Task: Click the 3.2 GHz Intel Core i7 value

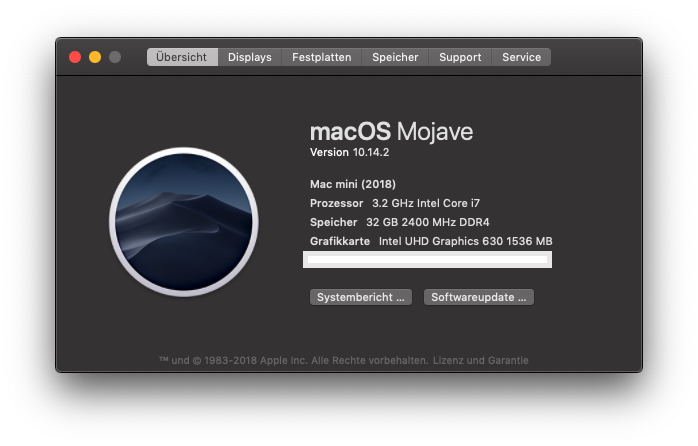Action: [426, 203]
